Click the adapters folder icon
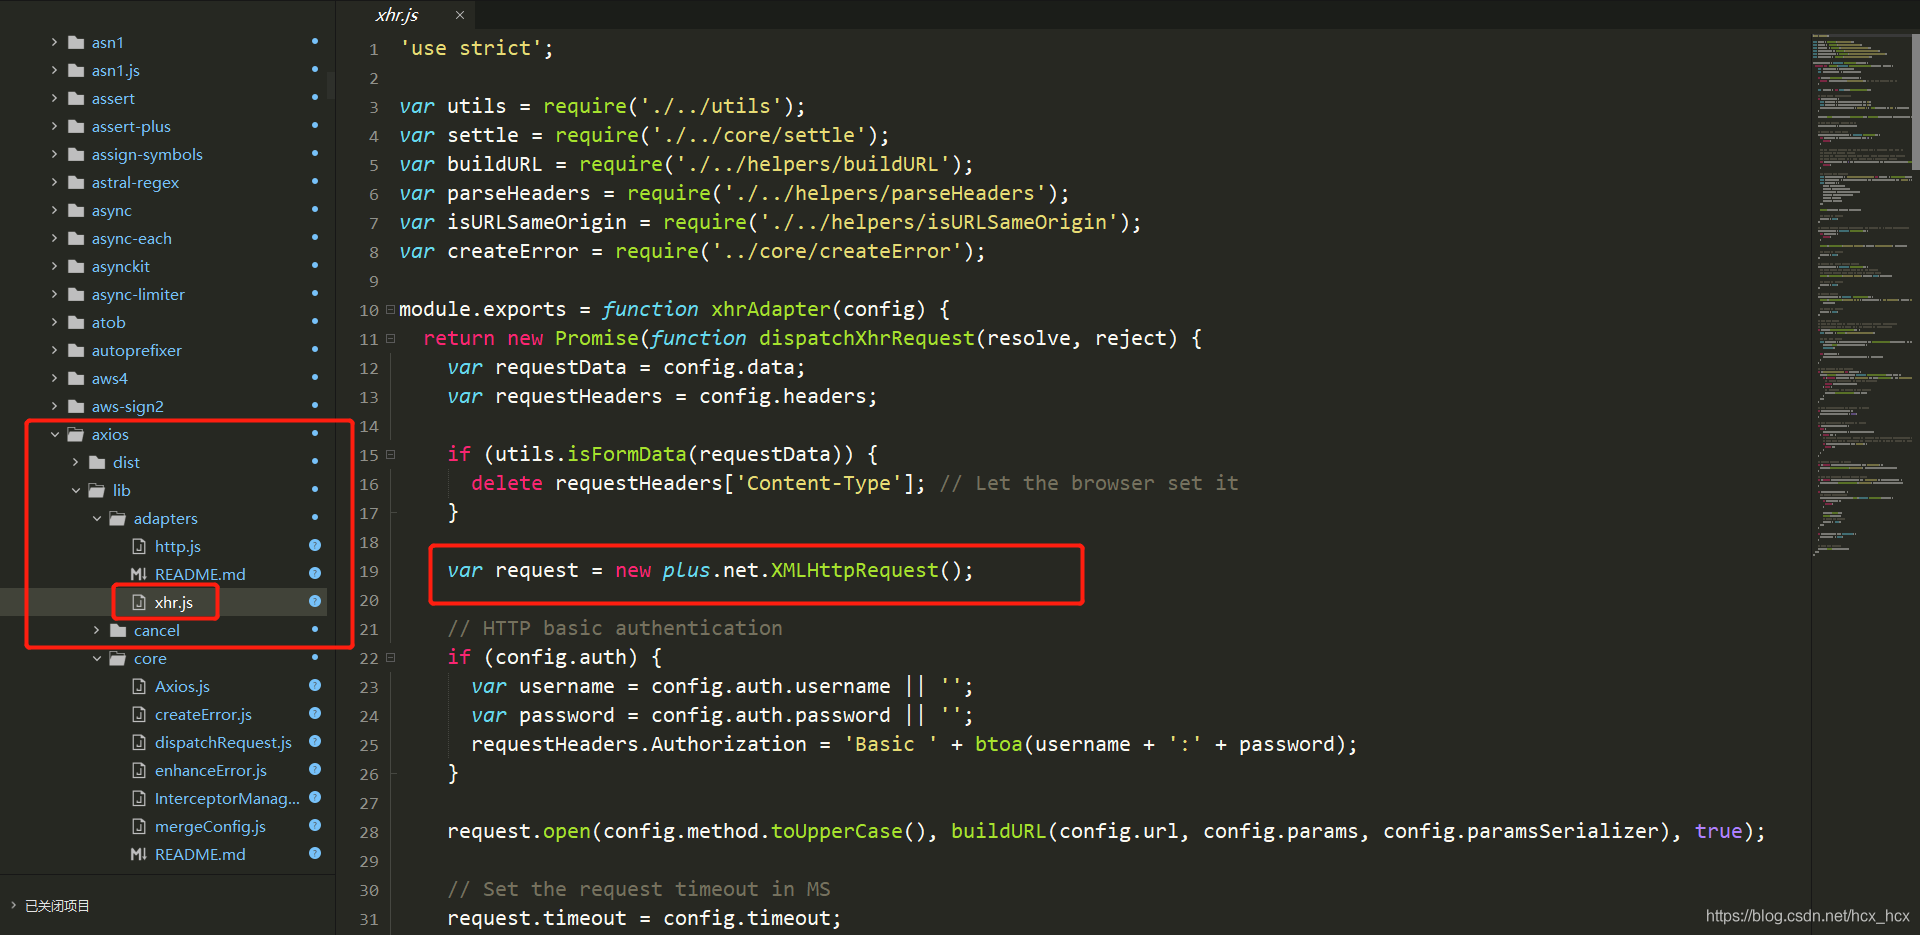This screenshot has height=935, width=1920. coord(118,518)
